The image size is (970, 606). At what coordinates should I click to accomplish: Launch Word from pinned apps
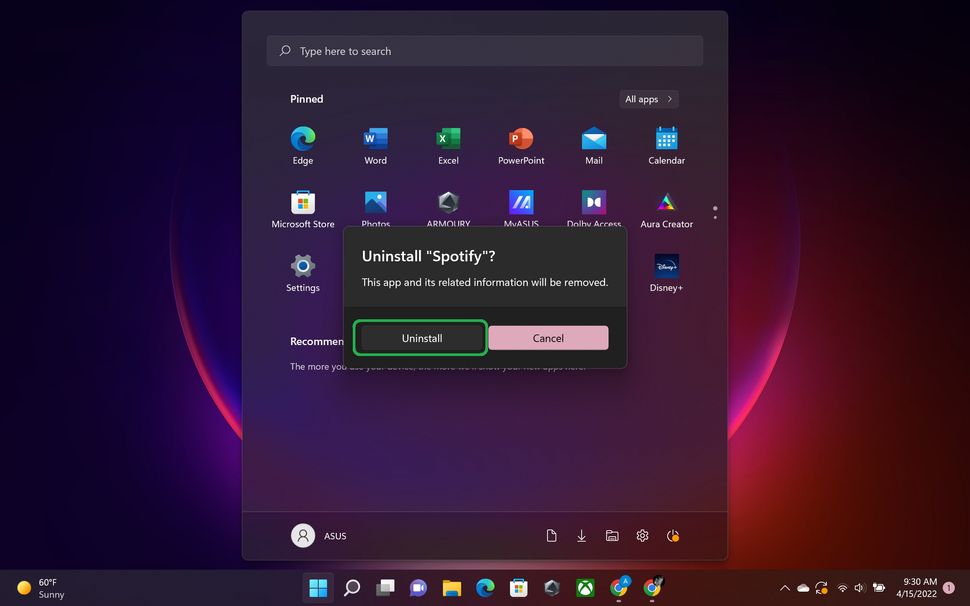pos(376,145)
